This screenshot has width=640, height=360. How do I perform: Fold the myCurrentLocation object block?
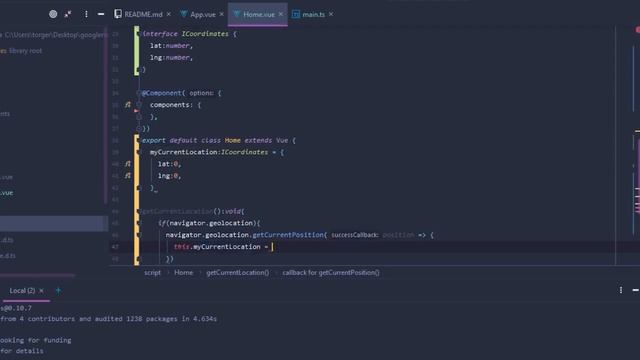click(x=138, y=152)
